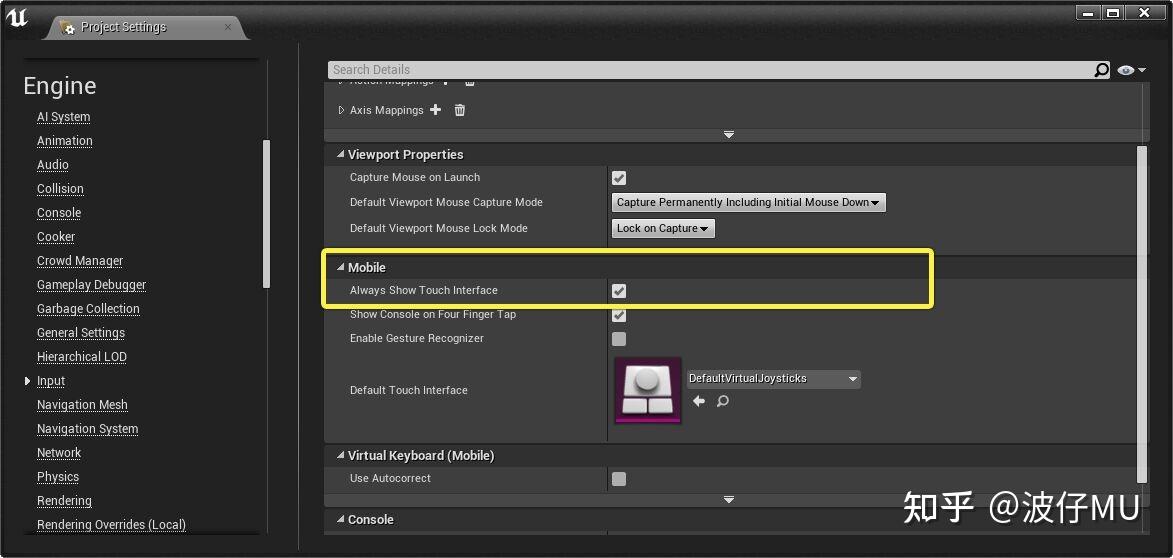
Task: Click the DefaultVirtualJoysticks asset thumbnail
Action: coord(648,390)
